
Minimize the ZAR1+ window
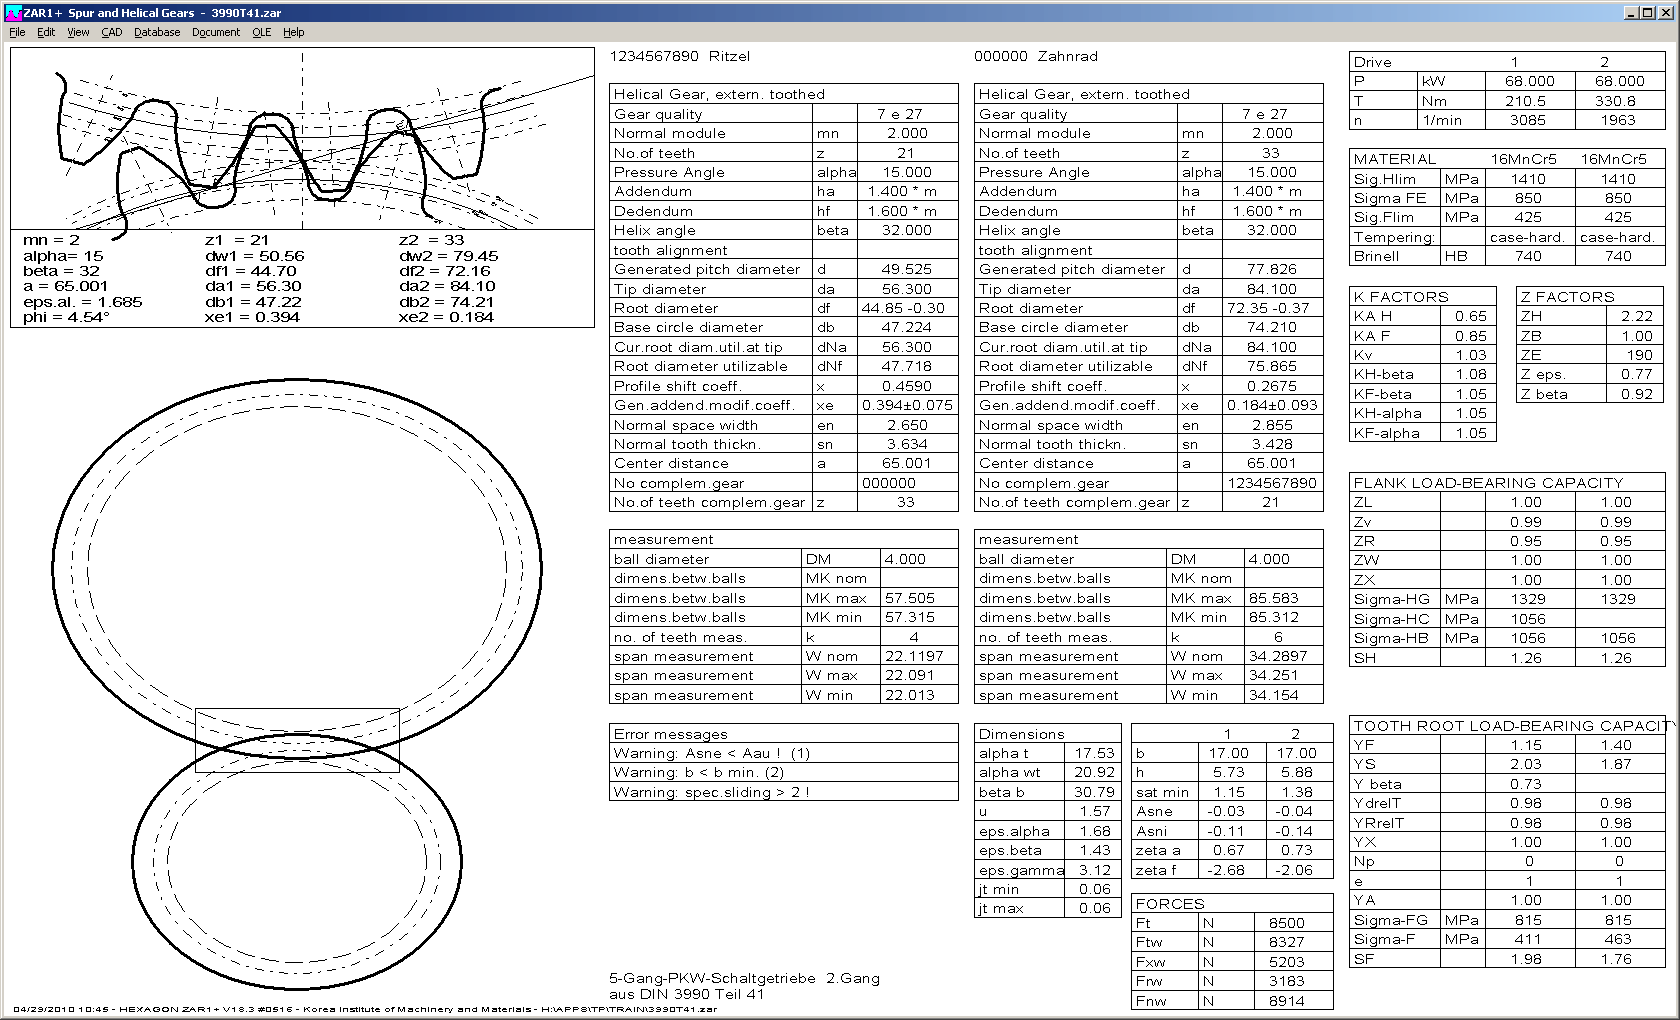pos(1632,13)
